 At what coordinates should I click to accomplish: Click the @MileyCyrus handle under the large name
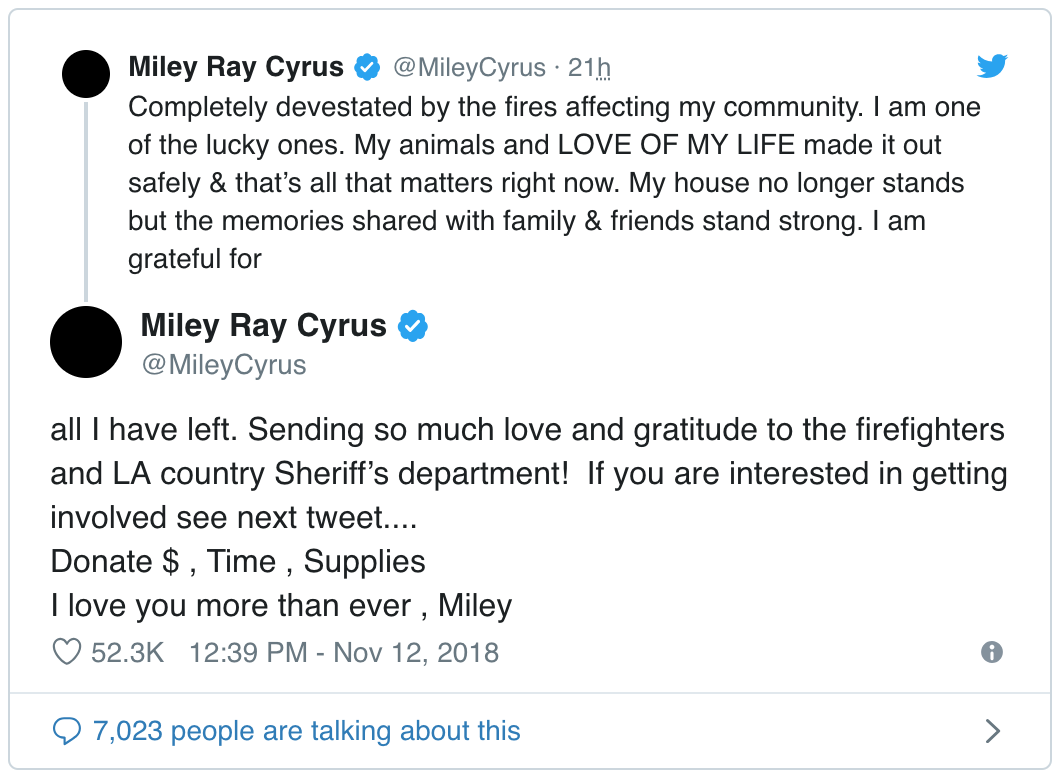(x=224, y=365)
